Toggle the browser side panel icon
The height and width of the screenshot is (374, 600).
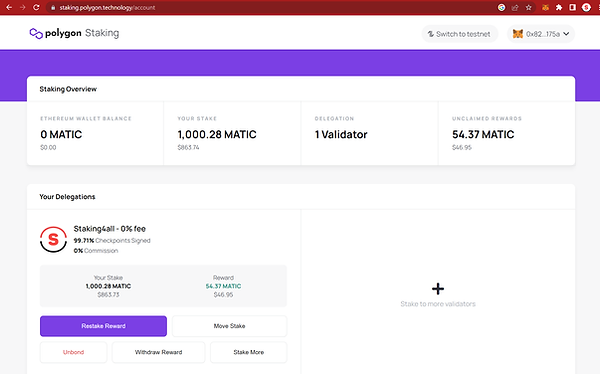(572, 7)
